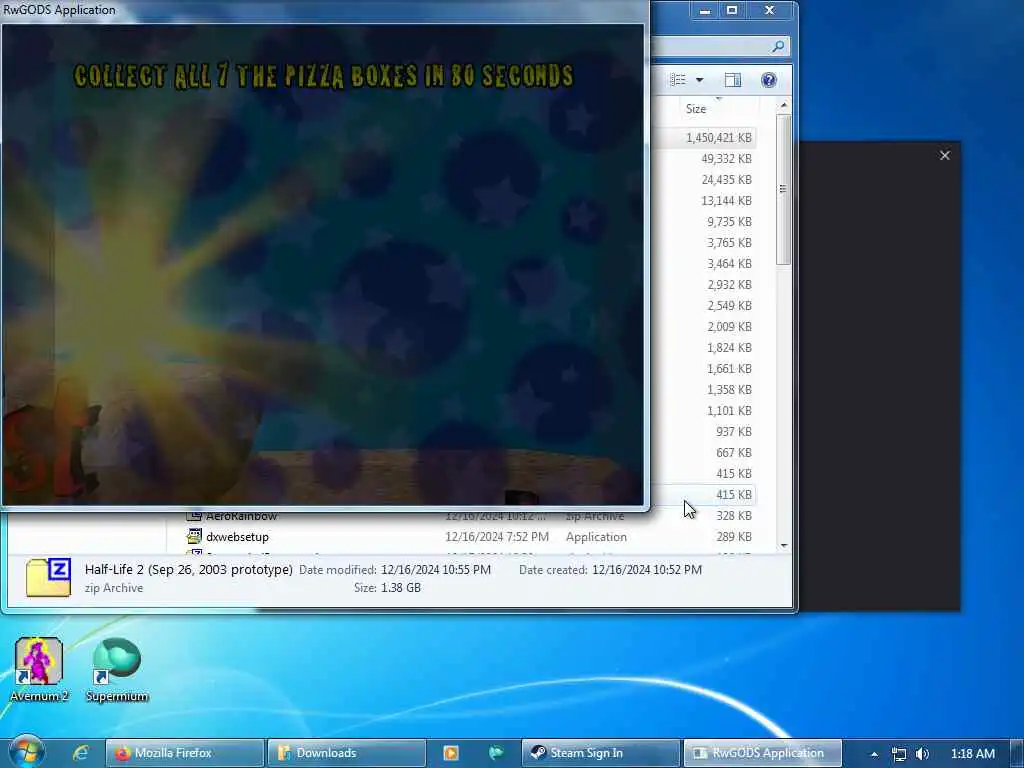Screen dimensions: 1024x768
Task: Open the Windows Start menu orb
Action: tap(27, 751)
